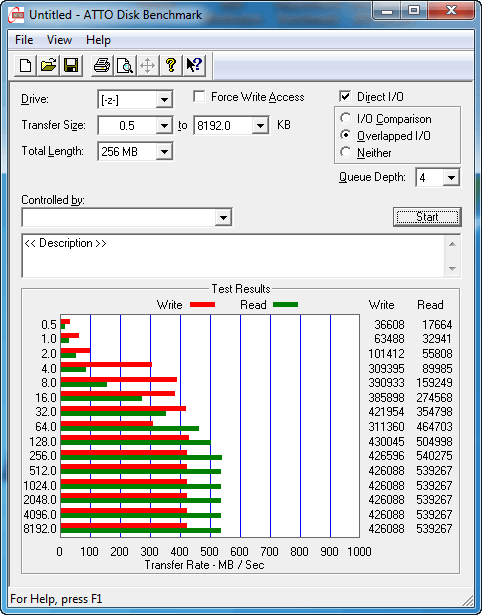Choose the Neither radio option

click(x=346, y=152)
